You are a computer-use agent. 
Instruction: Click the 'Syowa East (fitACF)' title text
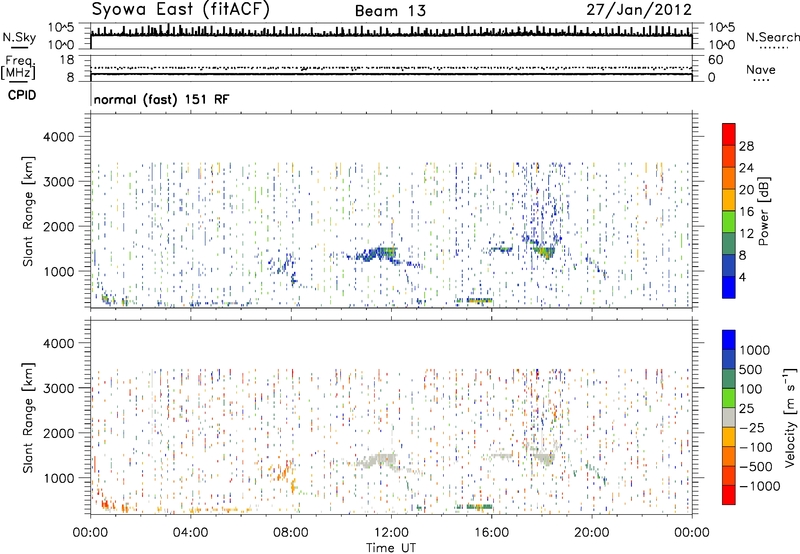180,9
